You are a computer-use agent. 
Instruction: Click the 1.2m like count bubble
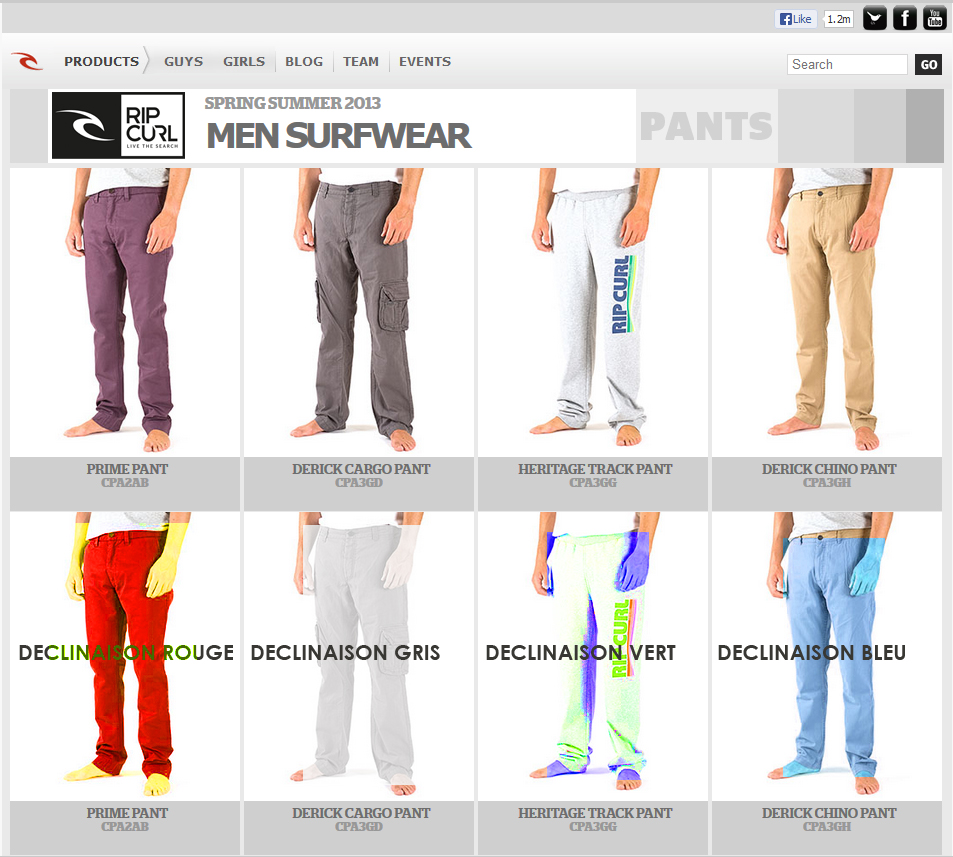[x=839, y=19]
